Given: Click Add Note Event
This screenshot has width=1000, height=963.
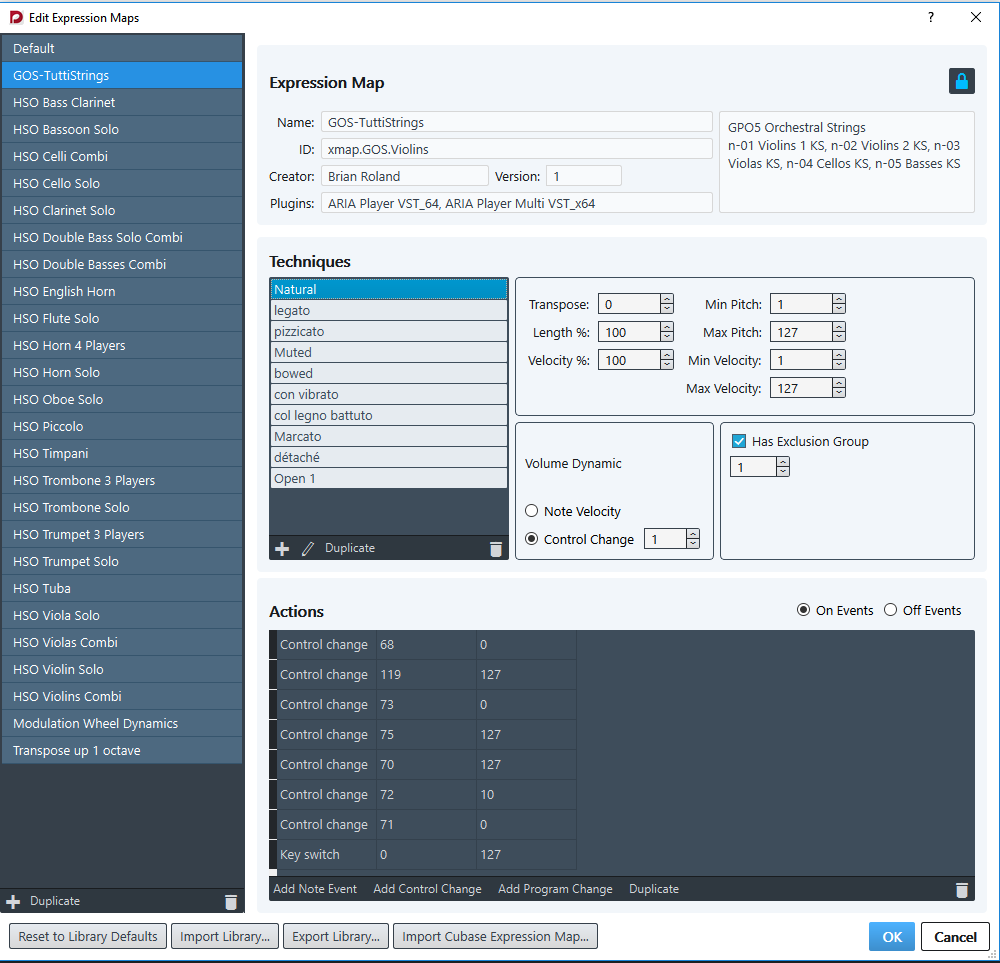Looking at the screenshot, I should [315, 889].
